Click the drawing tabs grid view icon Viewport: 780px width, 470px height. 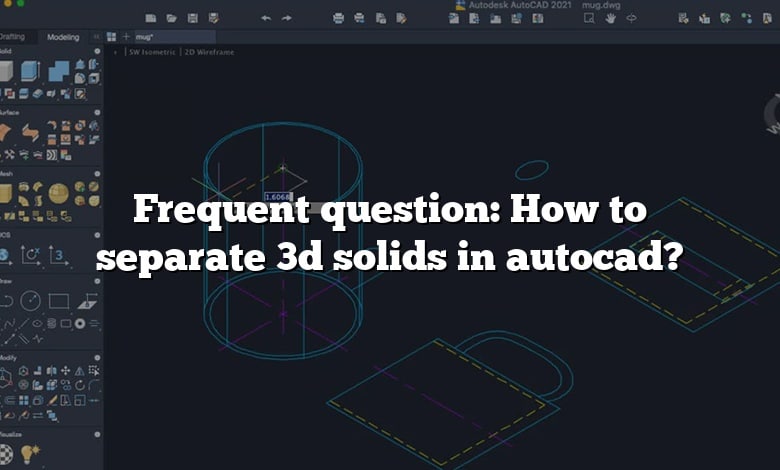[111, 37]
